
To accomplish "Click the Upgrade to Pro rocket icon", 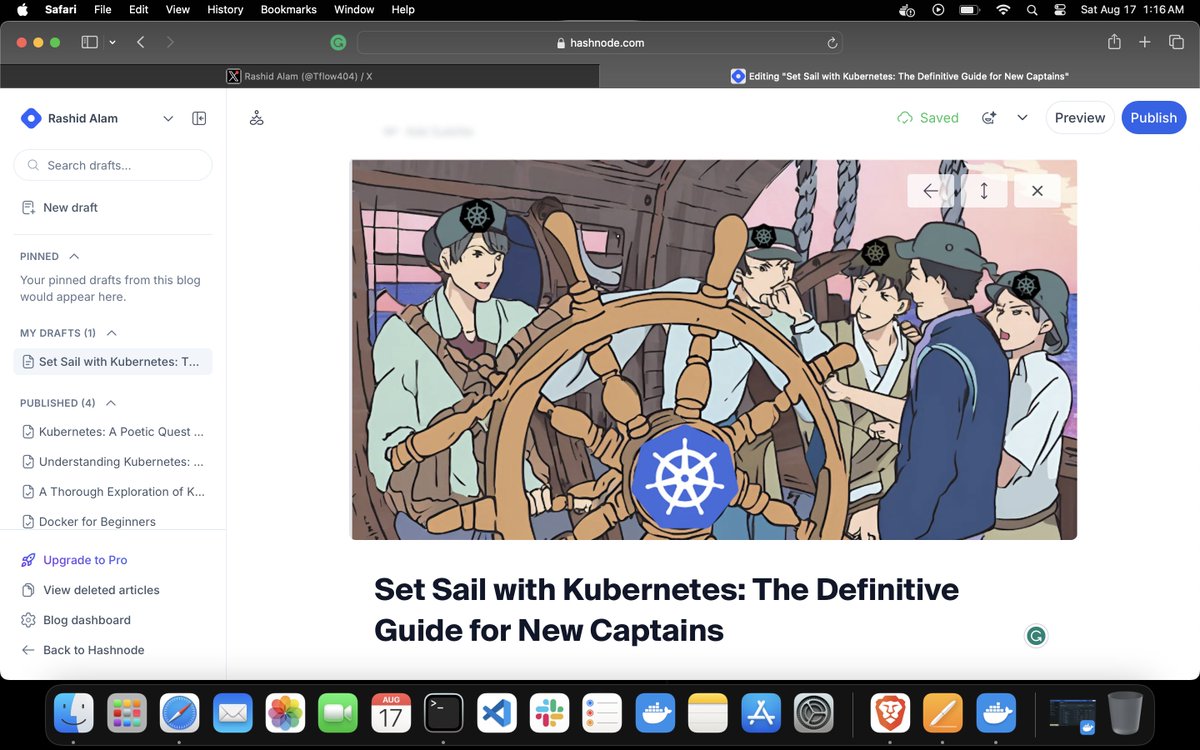I will pyautogui.click(x=28, y=560).
